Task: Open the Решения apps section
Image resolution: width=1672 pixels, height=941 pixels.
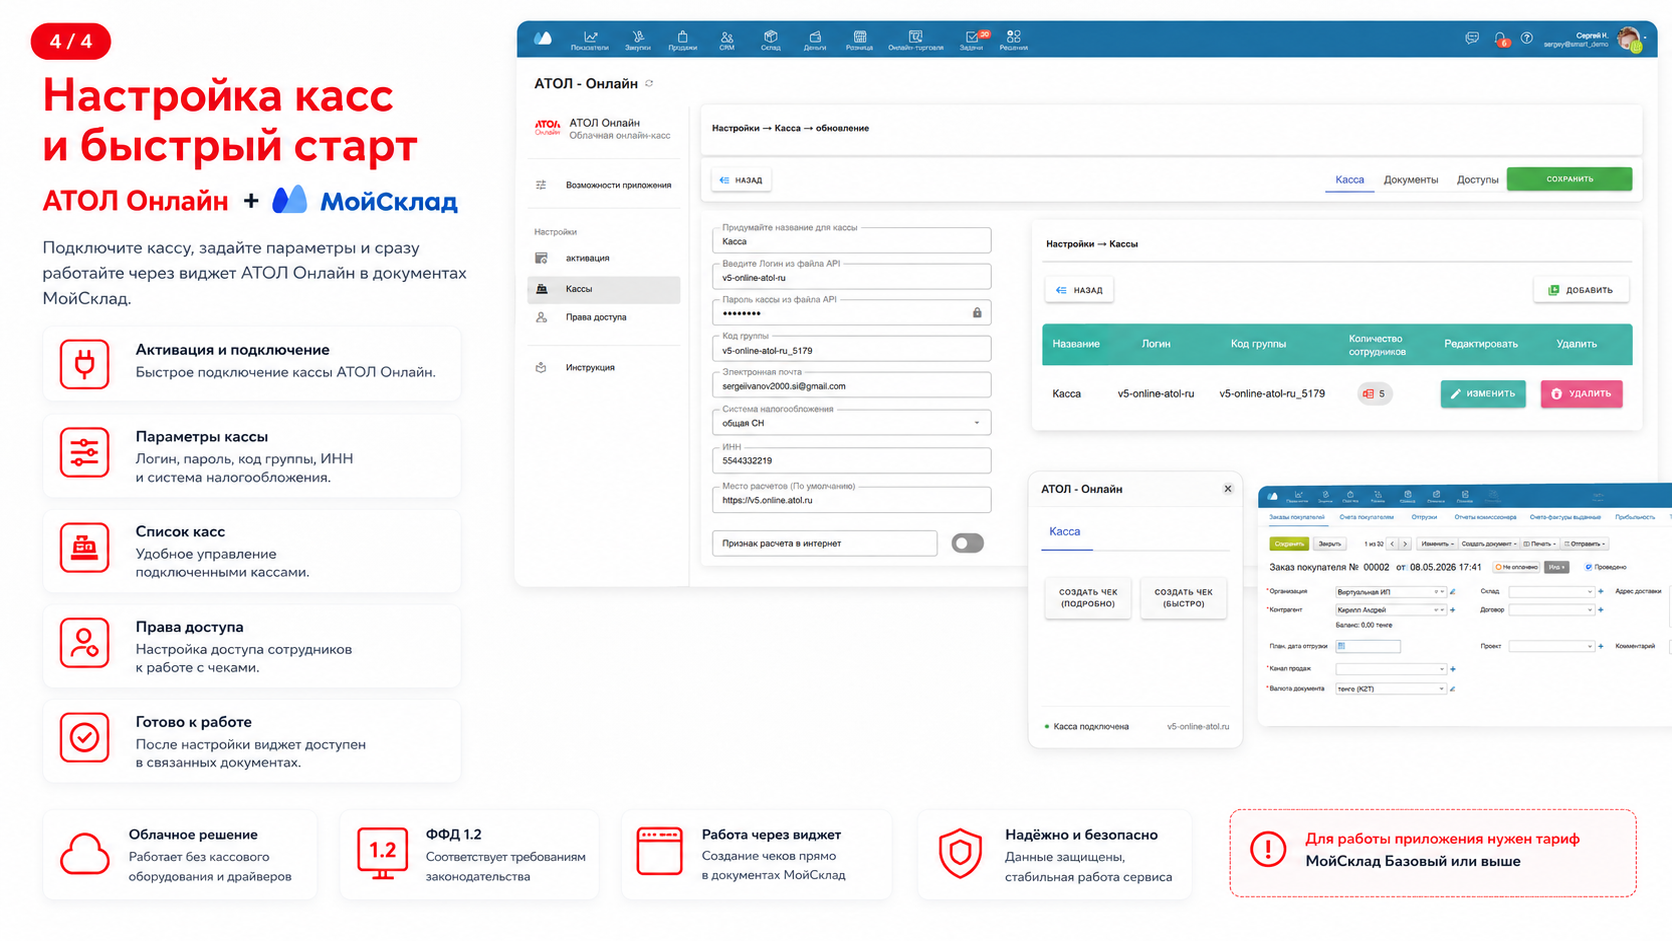Action: 1014,40
